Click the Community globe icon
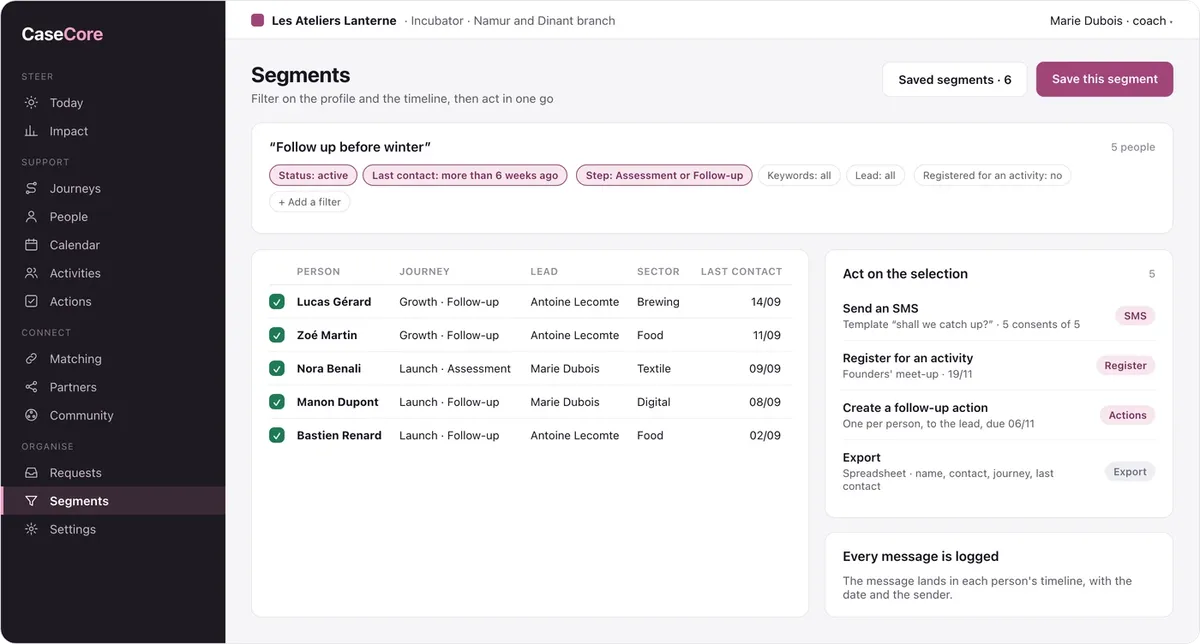Screen dimensions: 1200x644 pos(31,415)
